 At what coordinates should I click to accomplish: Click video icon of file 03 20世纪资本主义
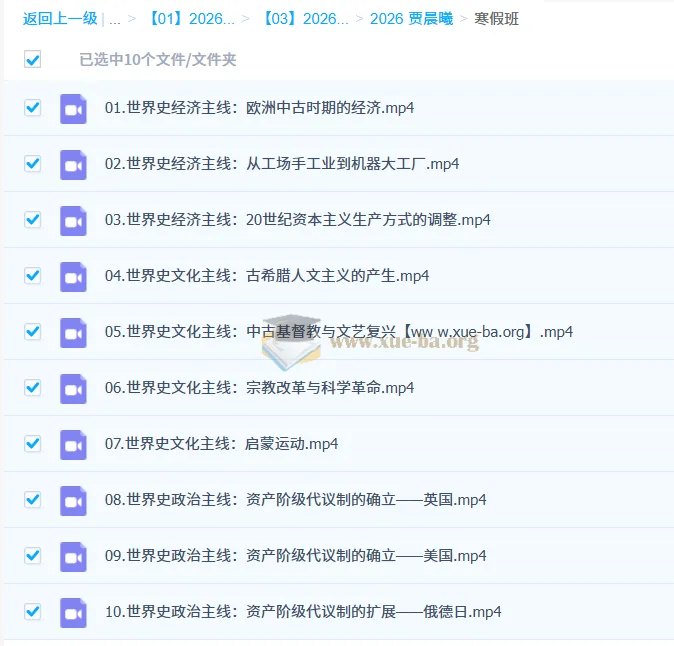click(73, 221)
